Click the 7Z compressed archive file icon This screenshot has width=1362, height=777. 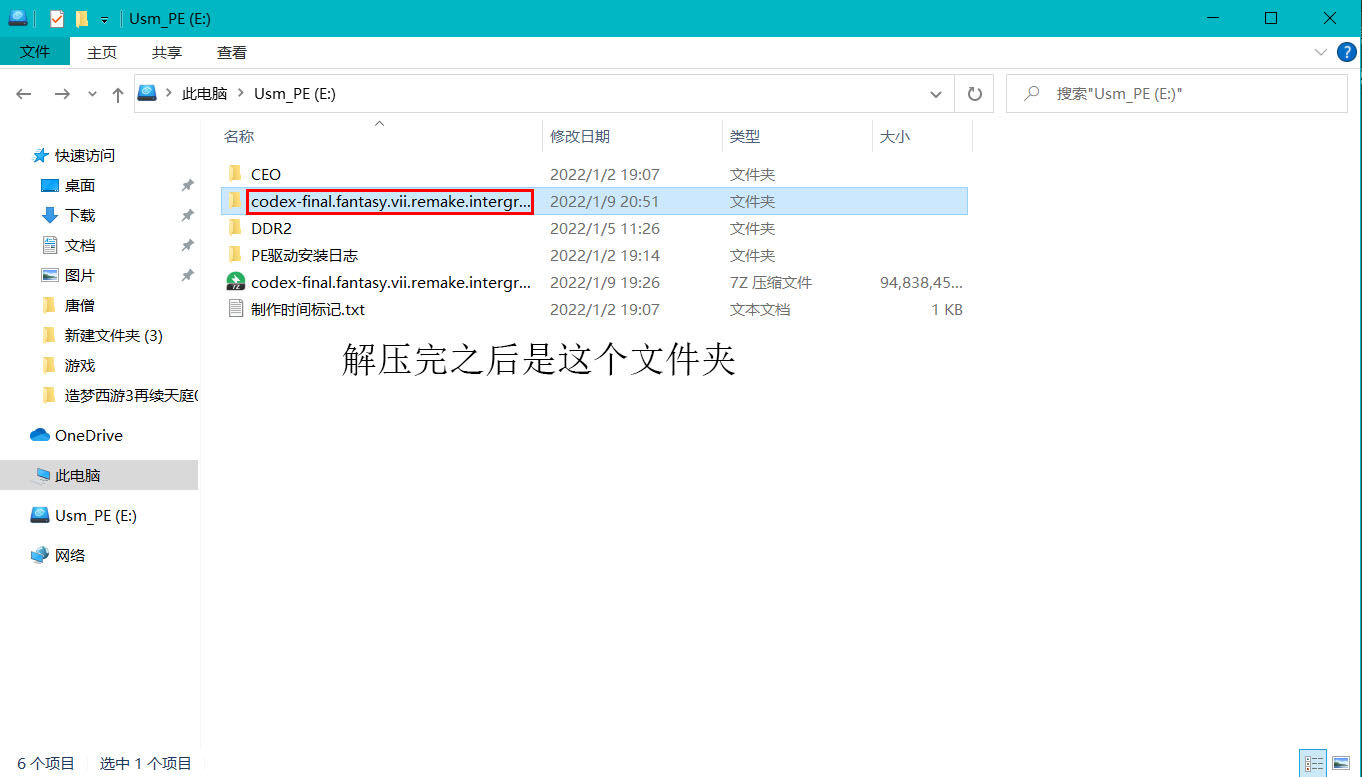pyautogui.click(x=236, y=282)
